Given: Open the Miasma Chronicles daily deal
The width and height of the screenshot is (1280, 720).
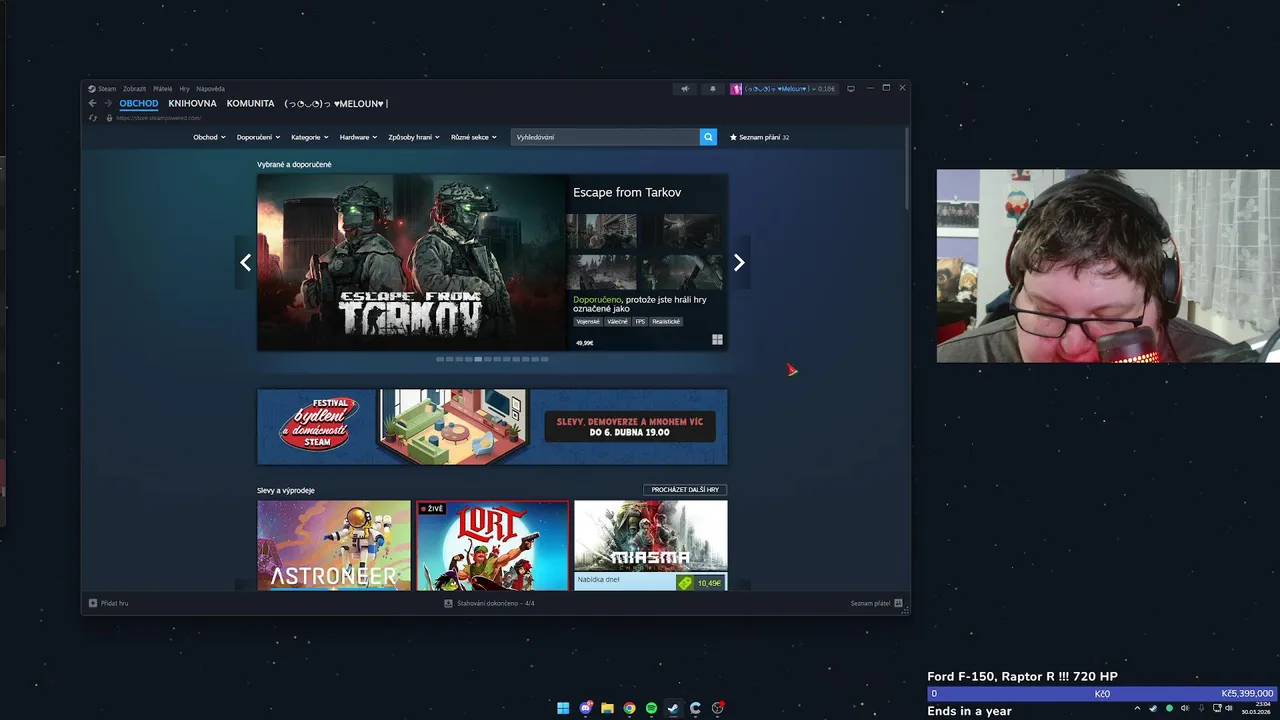Looking at the screenshot, I should [651, 545].
